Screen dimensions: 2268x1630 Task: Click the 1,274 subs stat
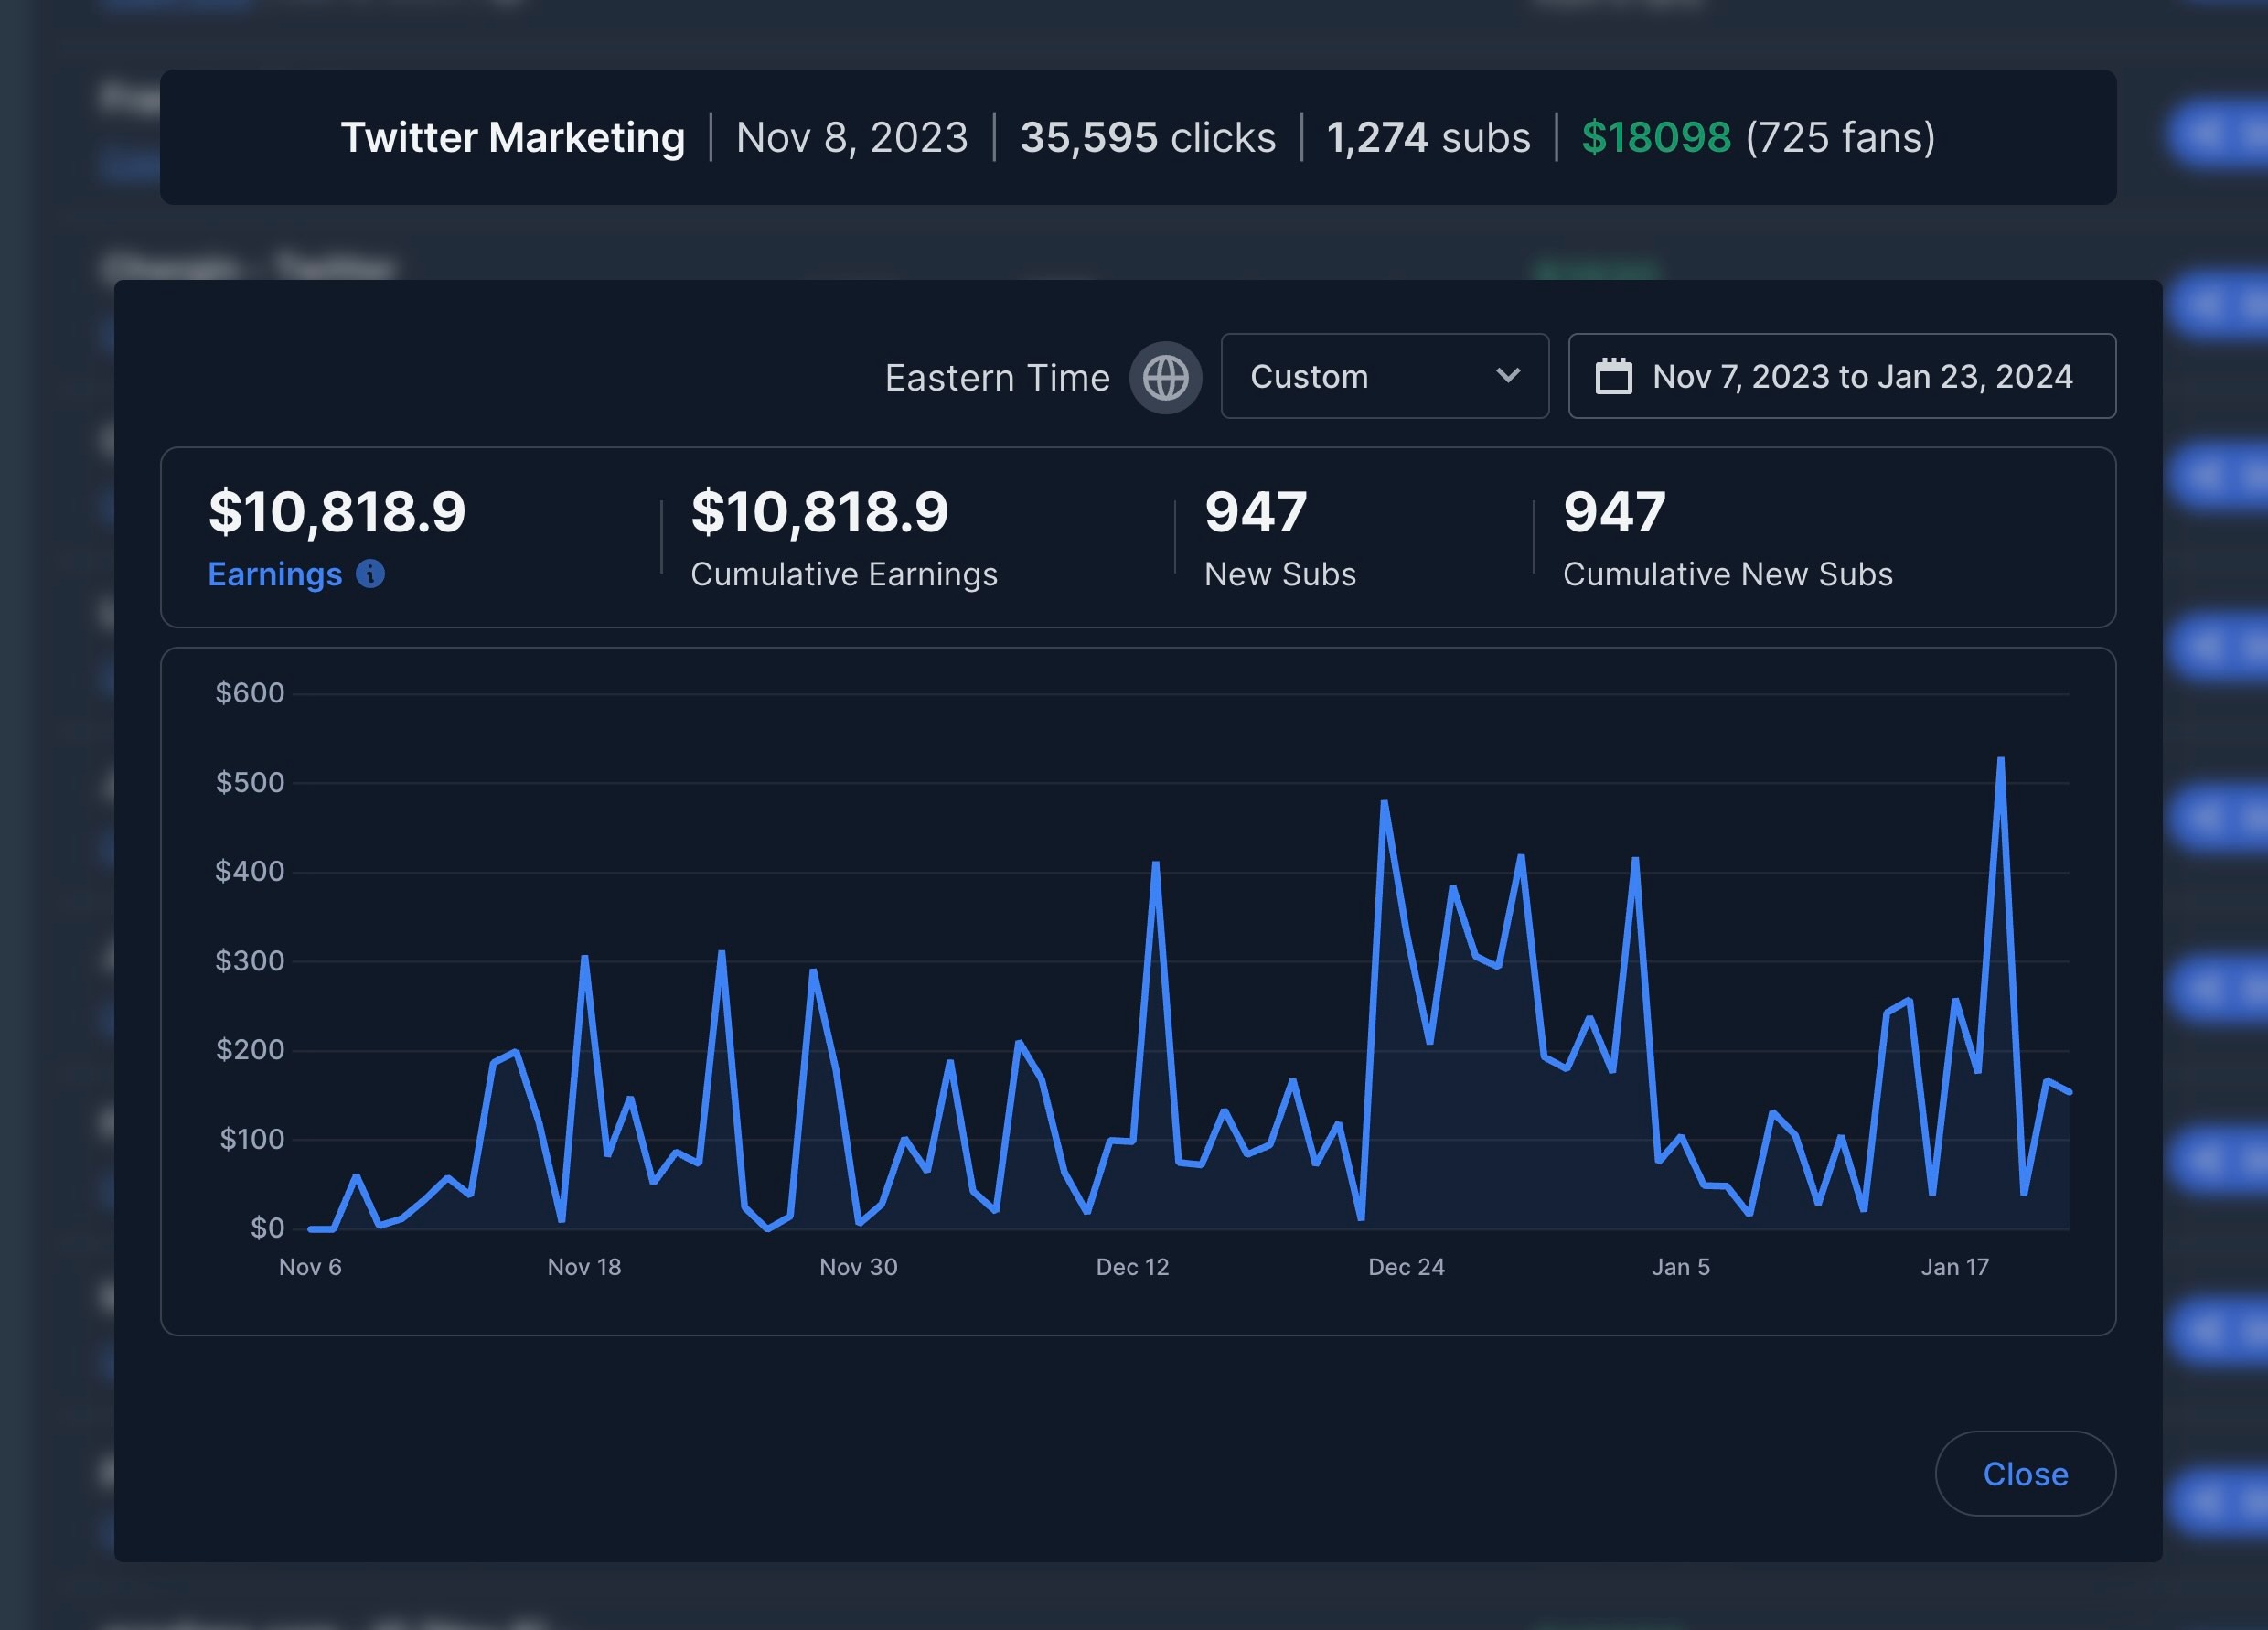(x=1428, y=137)
